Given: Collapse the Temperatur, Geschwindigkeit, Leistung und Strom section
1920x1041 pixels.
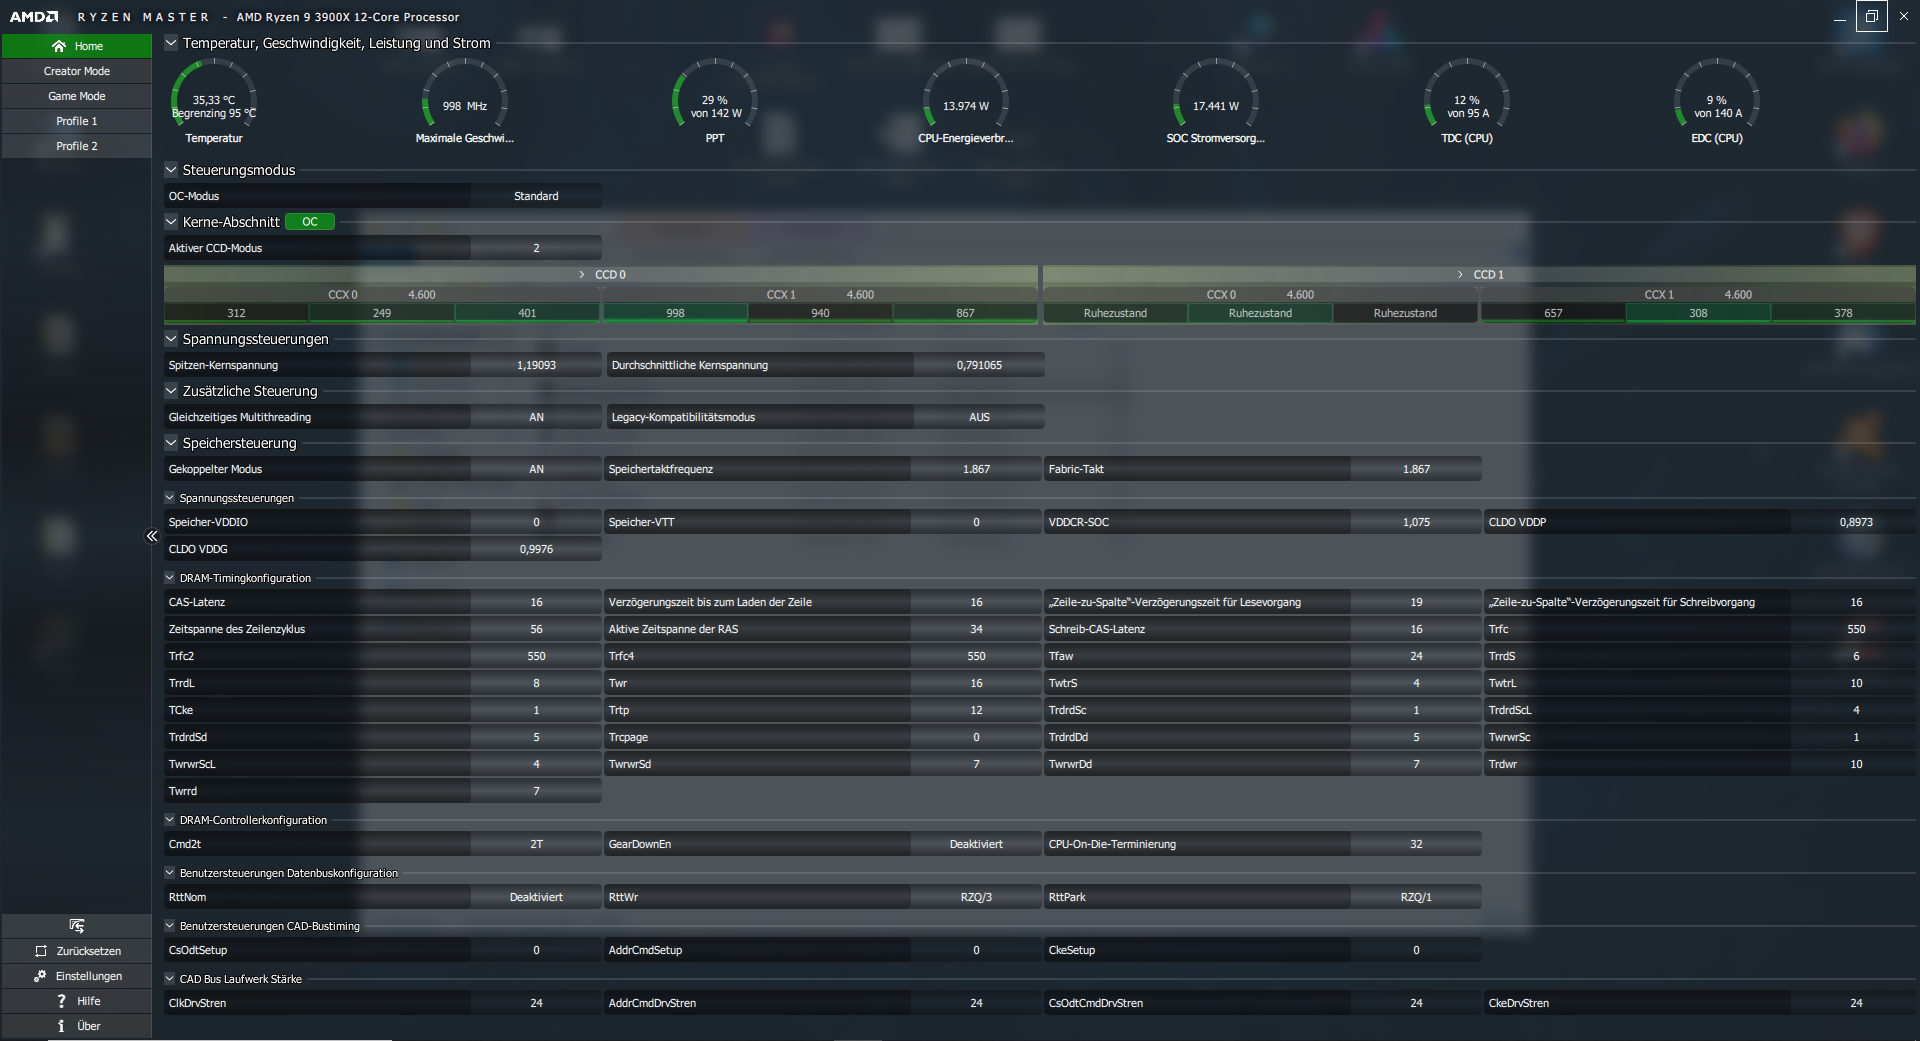Looking at the screenshot, I should pos(171,43).
